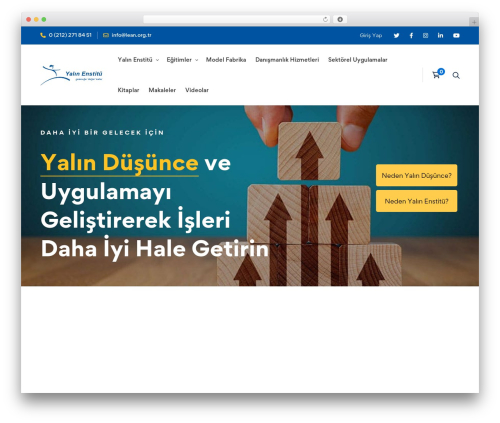Open Sektörel Uygulamalar menu item
The width and height of the screenshot is (500, 423).
(357, 60)
